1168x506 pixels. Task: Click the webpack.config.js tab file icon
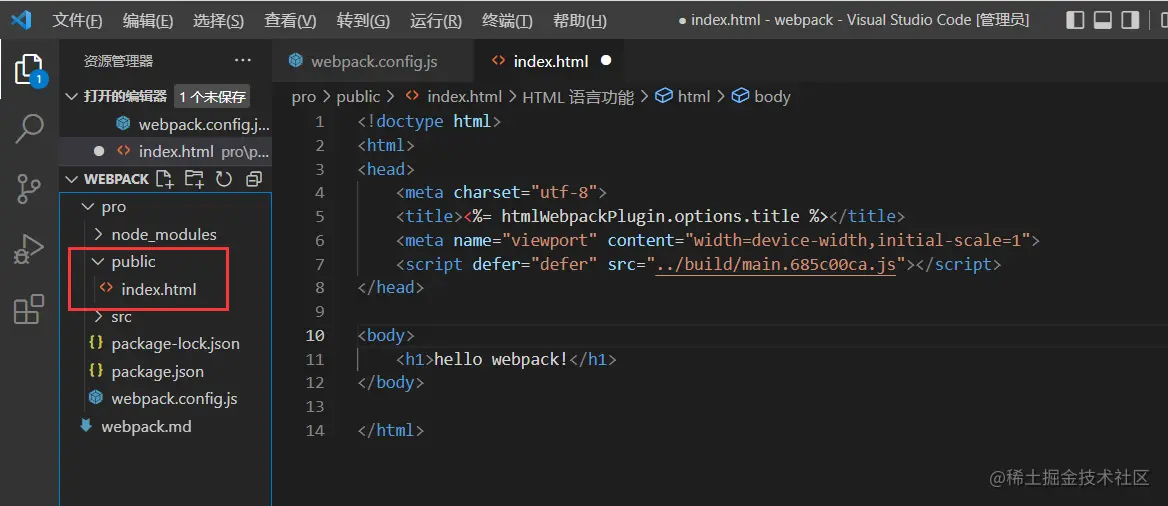click(296, 60)
